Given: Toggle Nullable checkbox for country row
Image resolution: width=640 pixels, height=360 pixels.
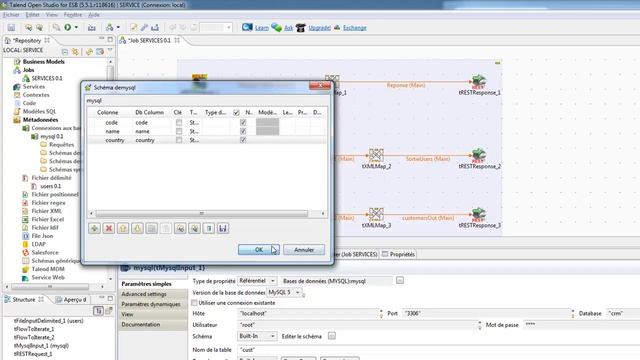Looking at the screenshot, I should pyautogui.click(x=243, y=140).
